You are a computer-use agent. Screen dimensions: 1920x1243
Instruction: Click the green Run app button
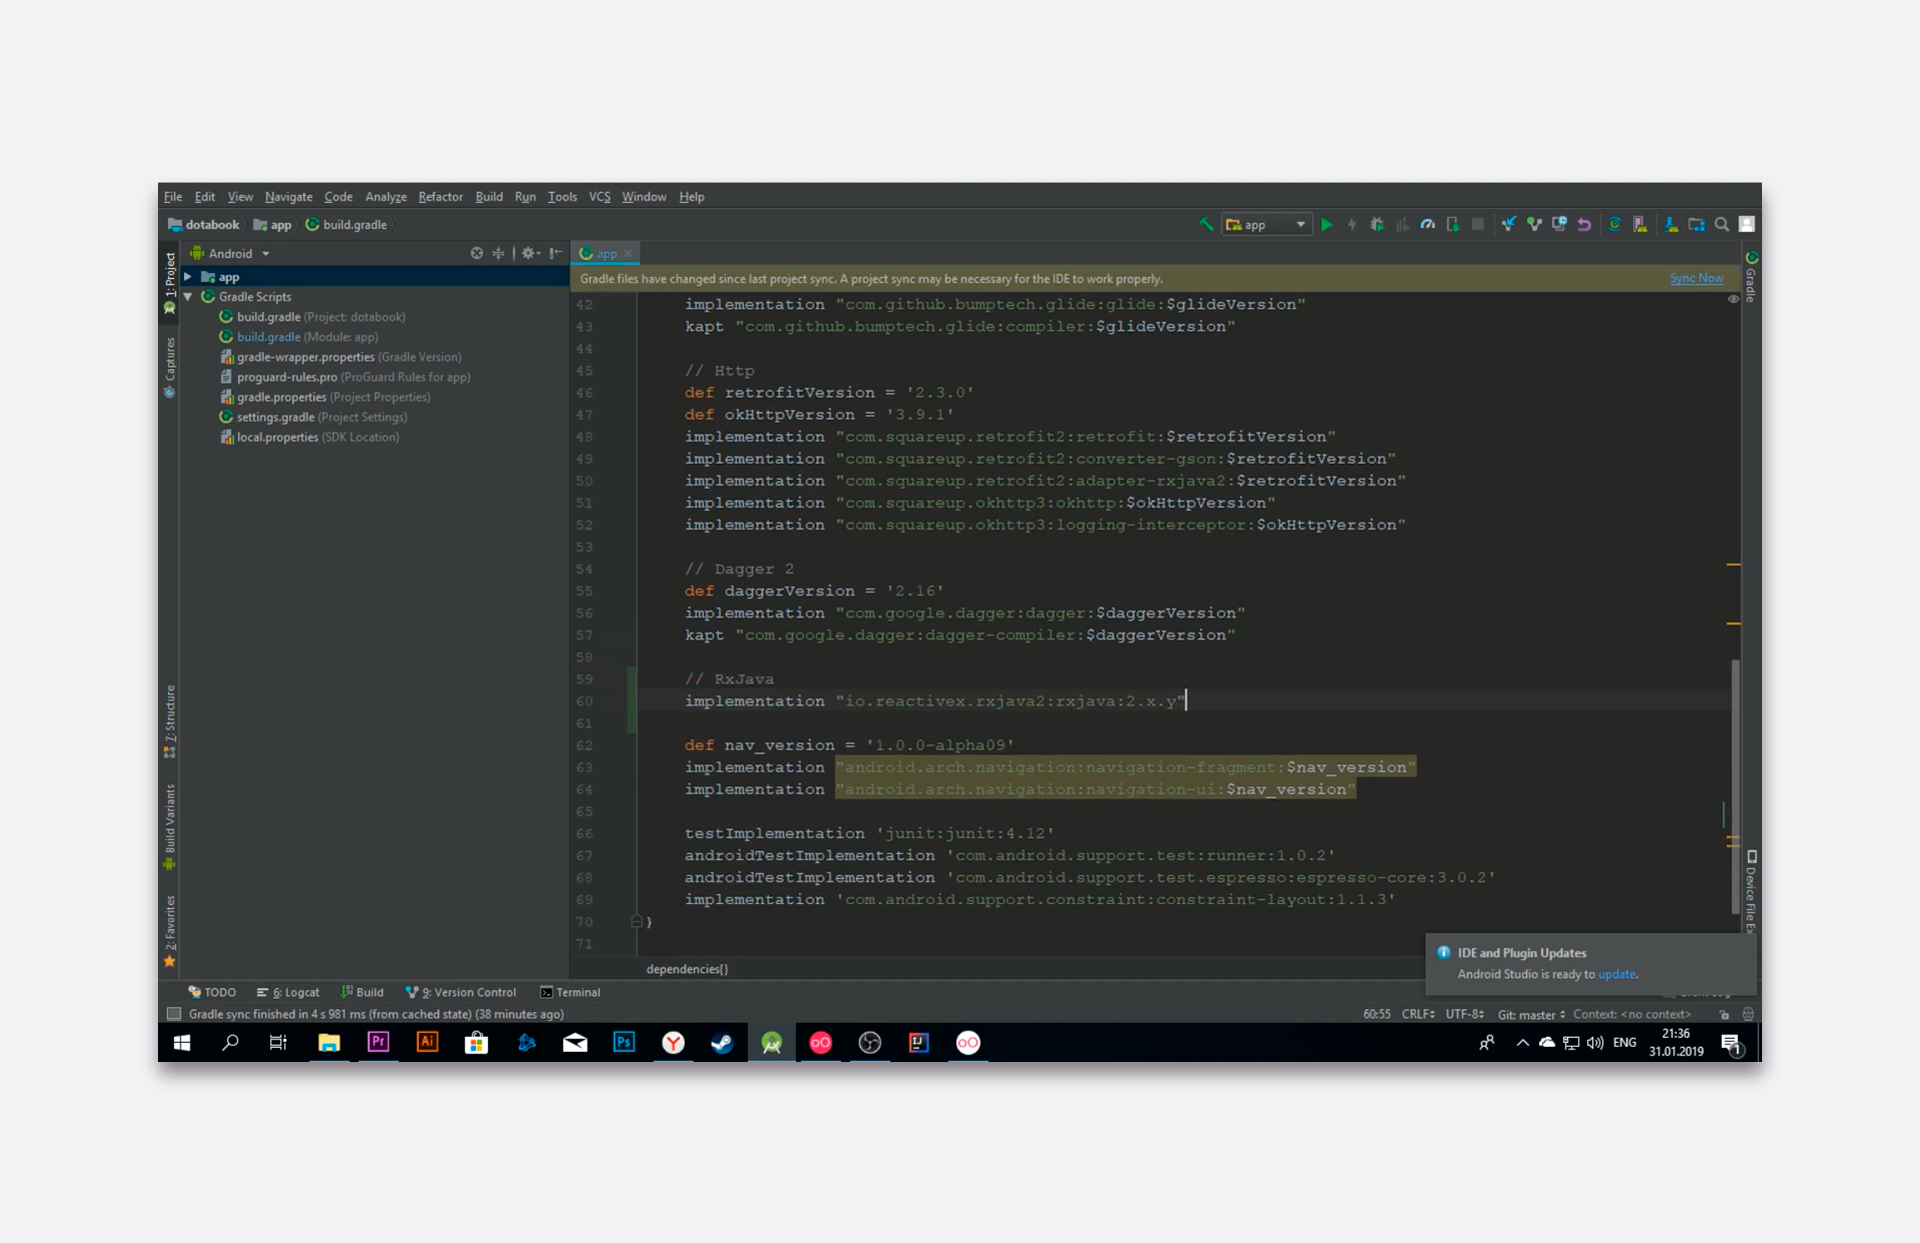(x=1327, y=225)
